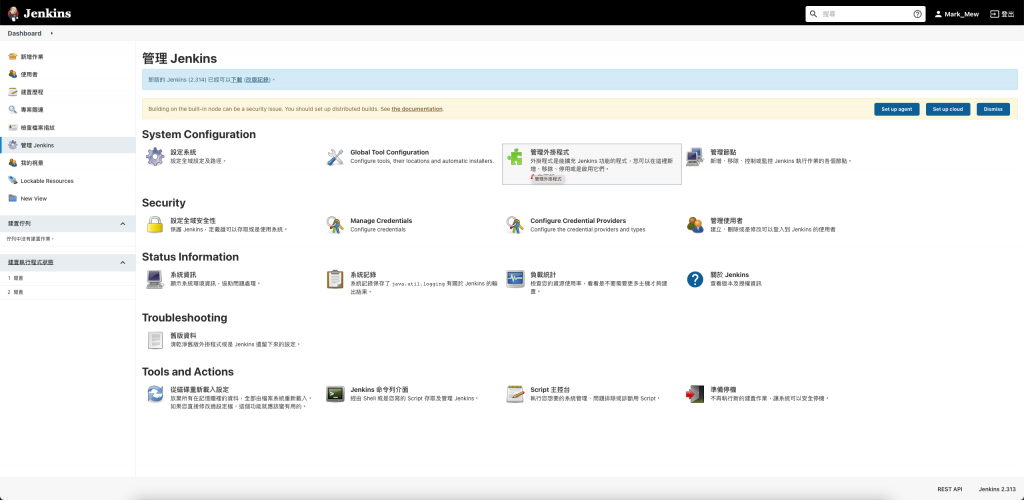1024x500 pixels.
Task: Click the Jenkins 命令列介面 title
Action: (x=379, y=390)
